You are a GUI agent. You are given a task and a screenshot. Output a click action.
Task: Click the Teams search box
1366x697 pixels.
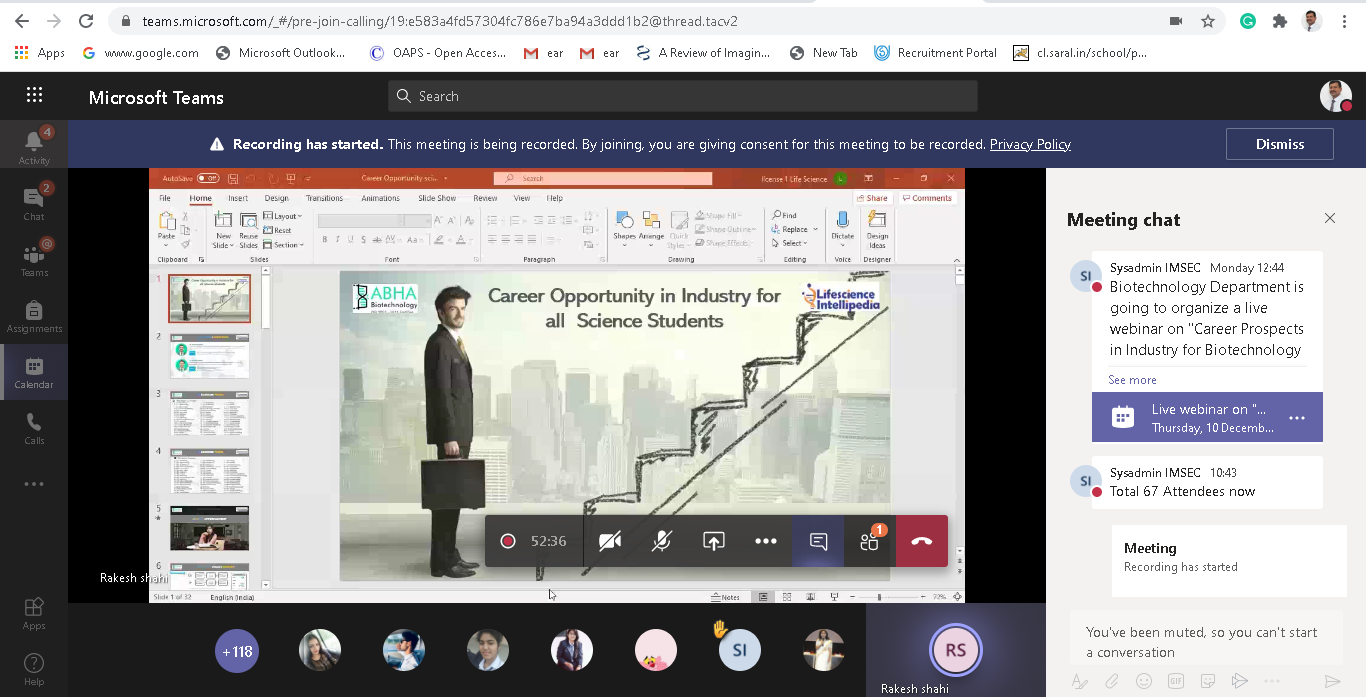click(682, 96)
